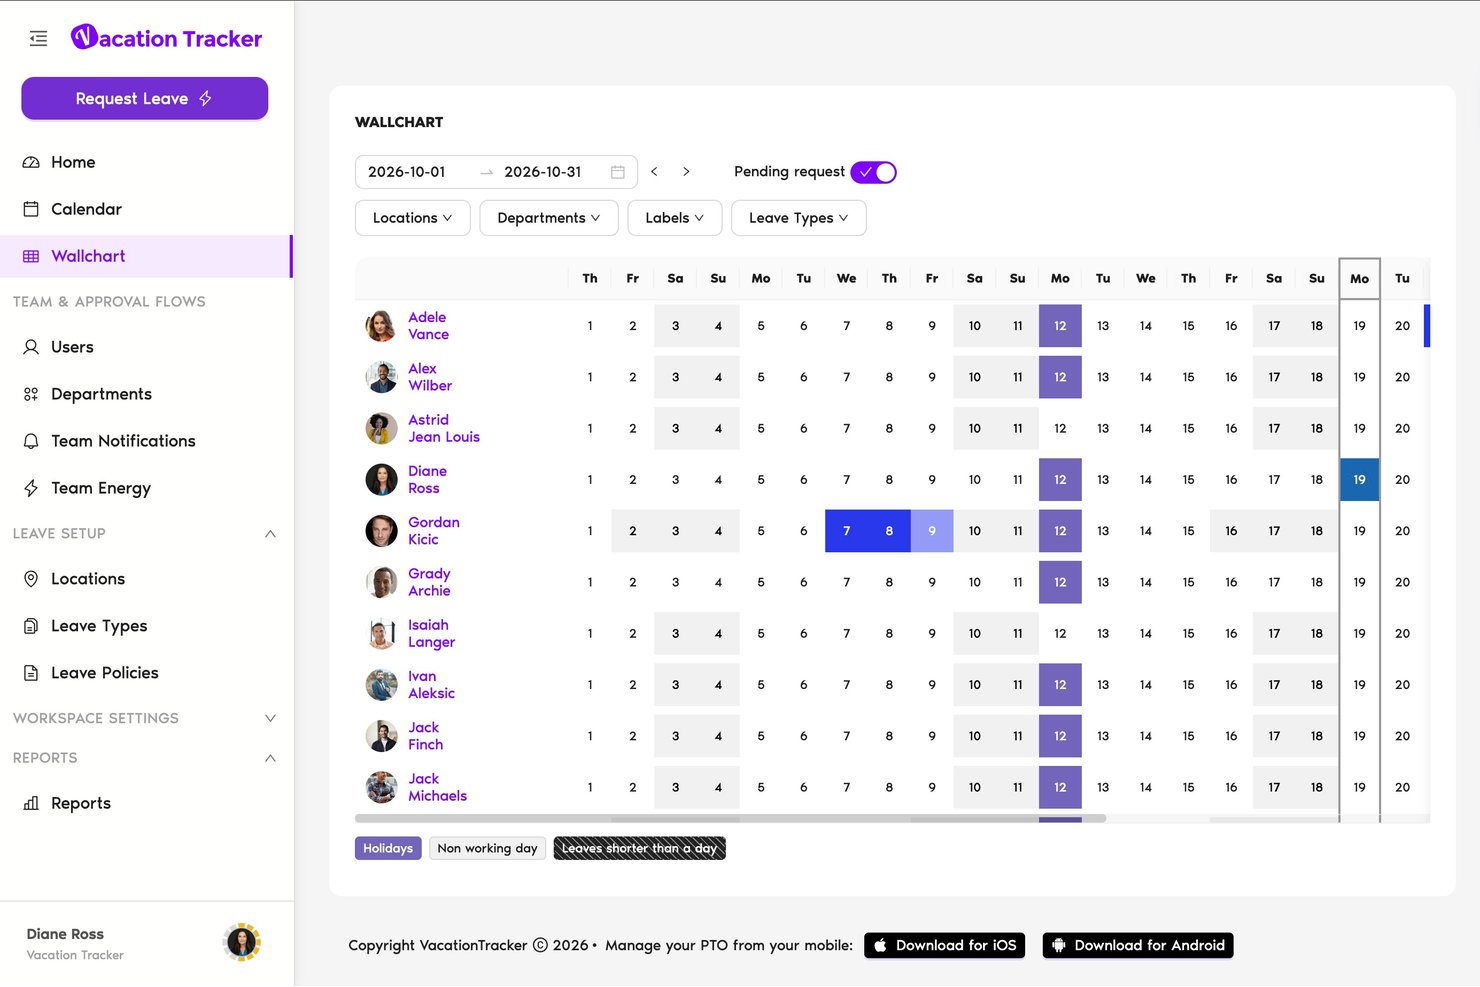Click Astrid Jean Louis's day 20 cell

(x=1402, y=428)
